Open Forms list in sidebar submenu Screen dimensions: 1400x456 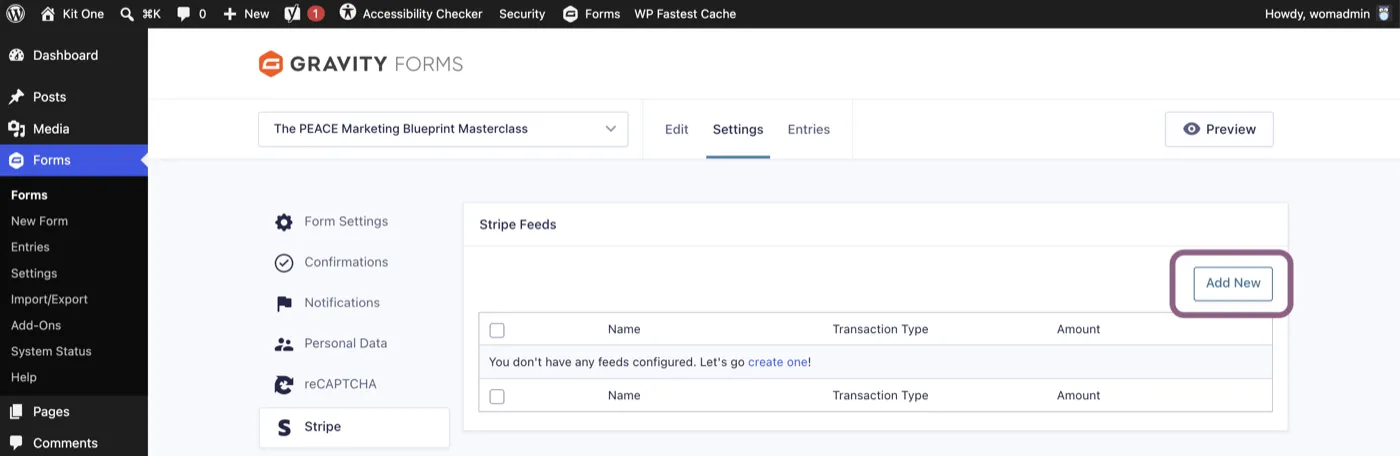(x=29, y=195)
